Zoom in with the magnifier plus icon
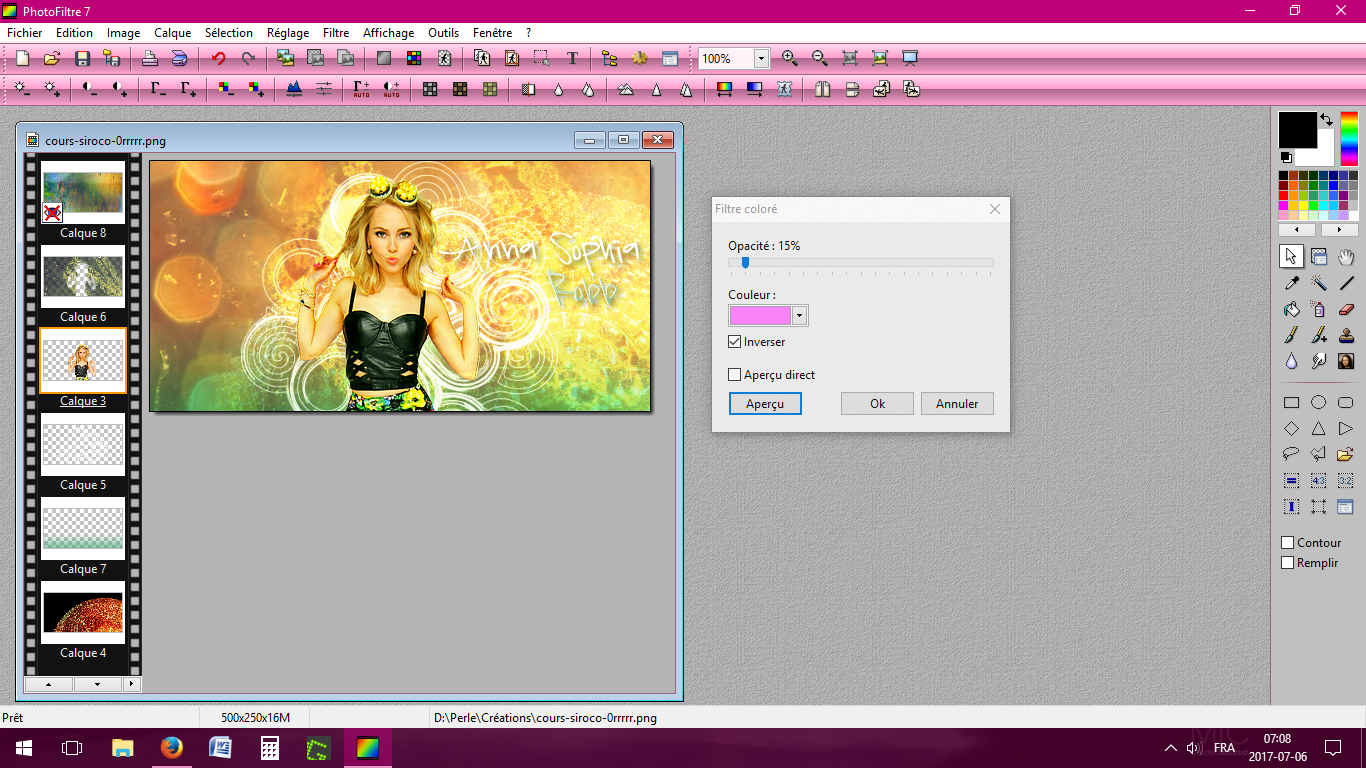The image size is (1366, 768). click(790, 59)
